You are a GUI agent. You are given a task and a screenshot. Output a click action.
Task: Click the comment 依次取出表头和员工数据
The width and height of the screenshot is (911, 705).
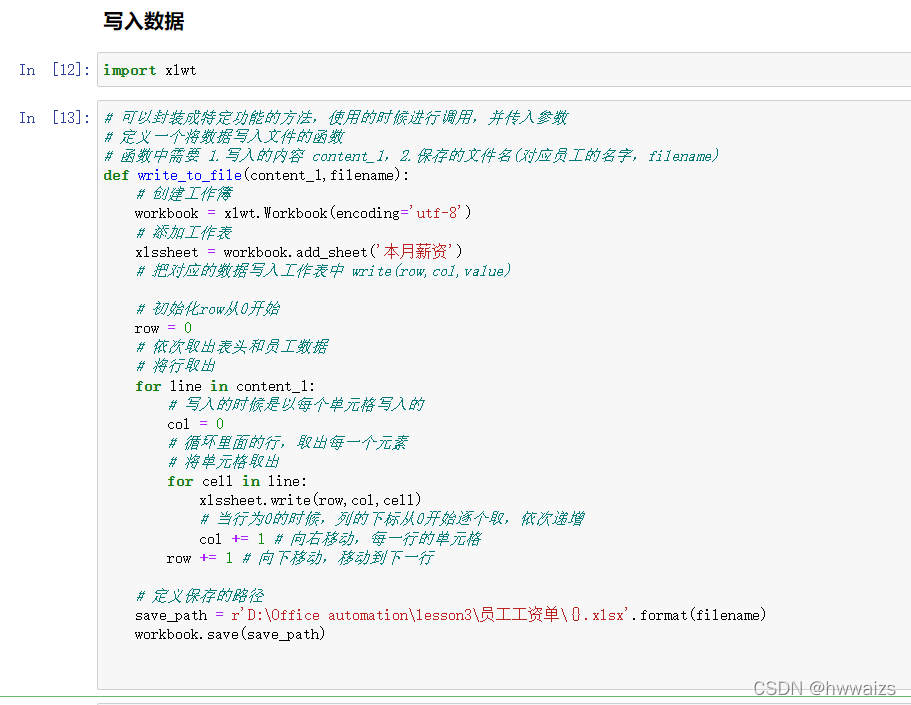click(x=232, y=347)
